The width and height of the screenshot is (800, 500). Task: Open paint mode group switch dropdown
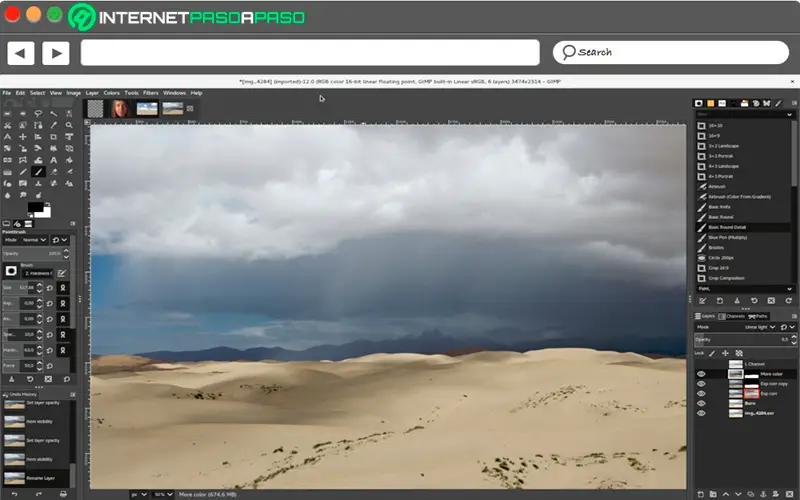(x=60, y=240)
